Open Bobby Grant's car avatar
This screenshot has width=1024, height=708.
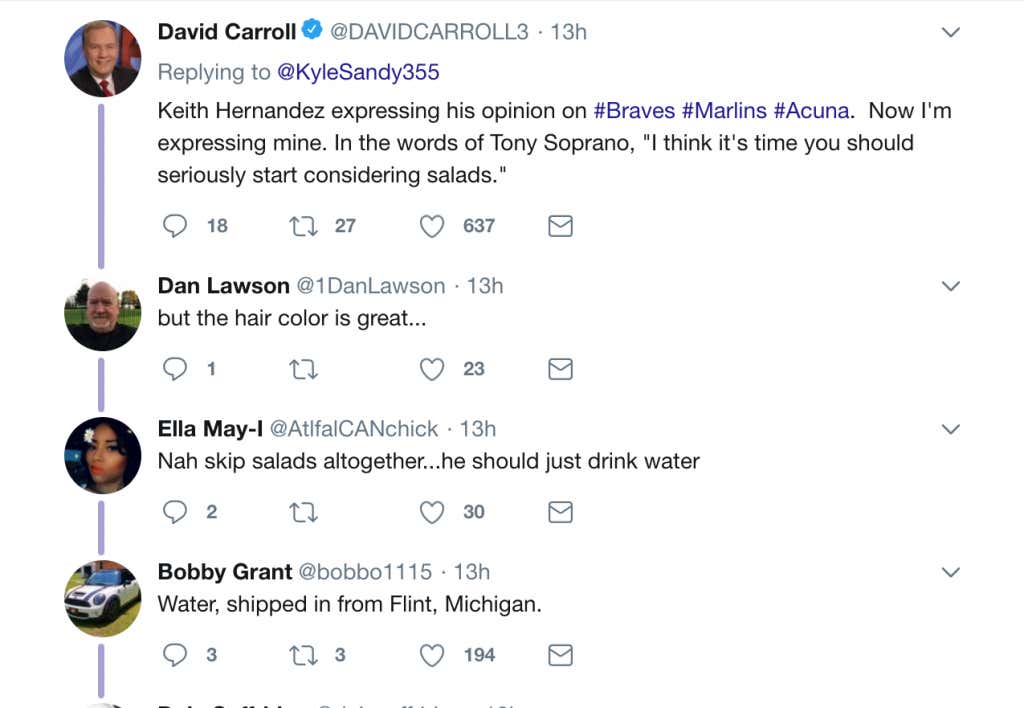click(x=102, y=598)
